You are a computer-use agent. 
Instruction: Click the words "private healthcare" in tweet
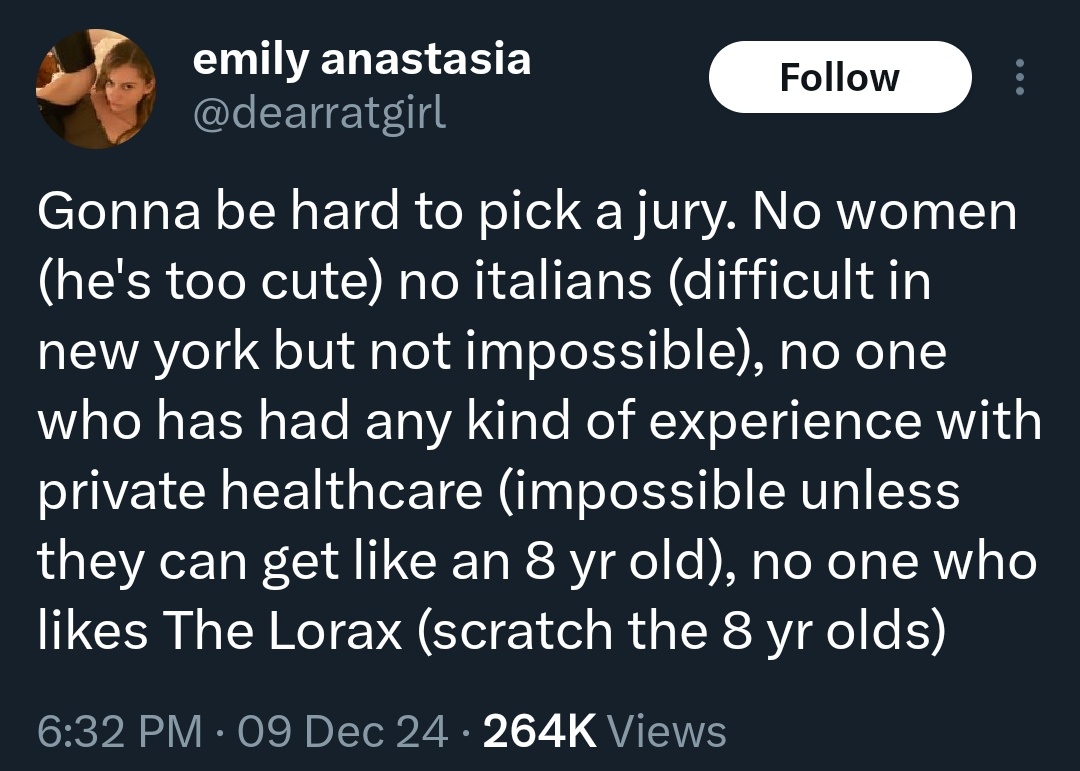coord(260,493)
